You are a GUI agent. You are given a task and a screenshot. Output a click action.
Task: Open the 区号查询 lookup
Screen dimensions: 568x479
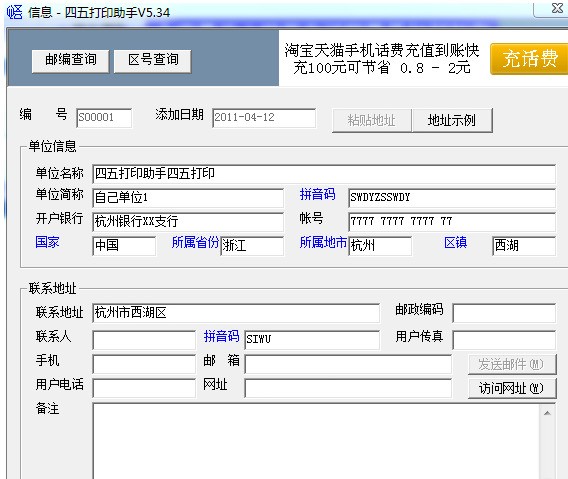(x=153, y=61)
